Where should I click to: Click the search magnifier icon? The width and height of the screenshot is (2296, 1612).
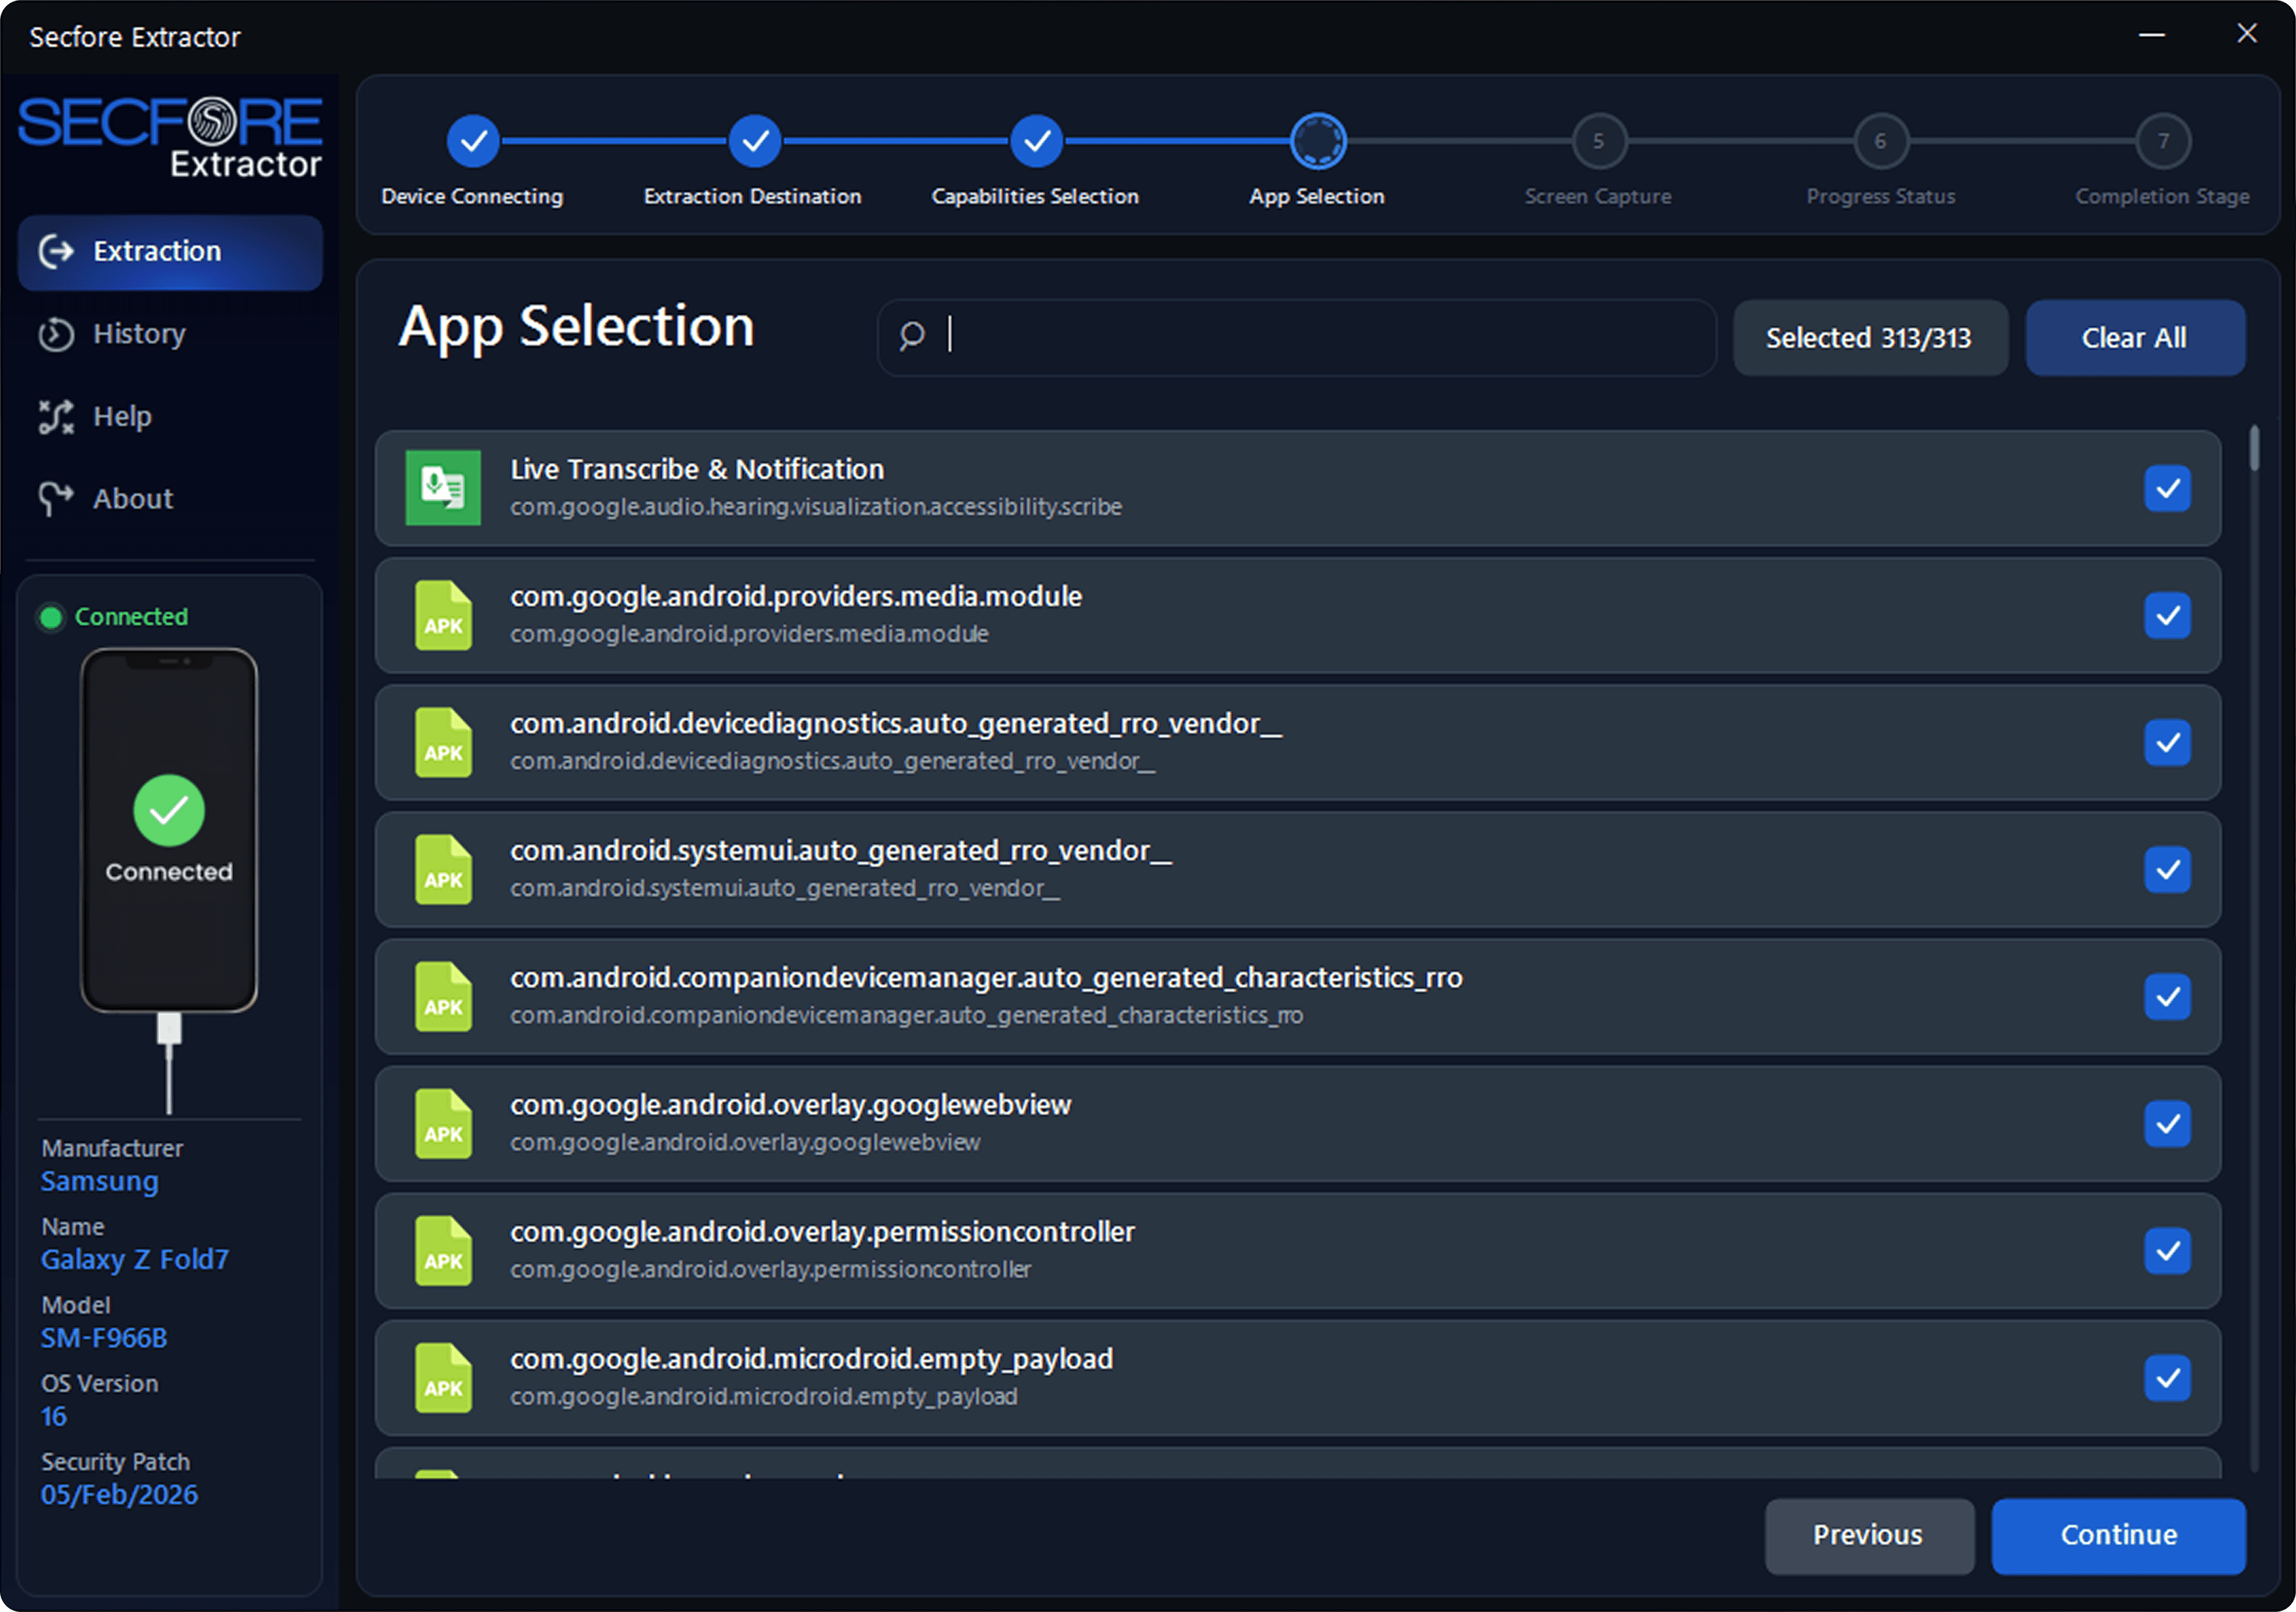[911, 336]
